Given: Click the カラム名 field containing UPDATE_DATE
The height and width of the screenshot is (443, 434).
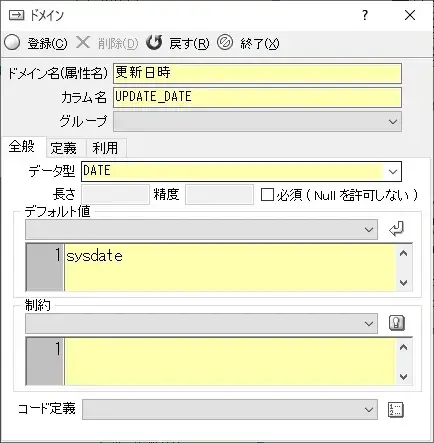Looking at the screenshot, I should point(257,97).
